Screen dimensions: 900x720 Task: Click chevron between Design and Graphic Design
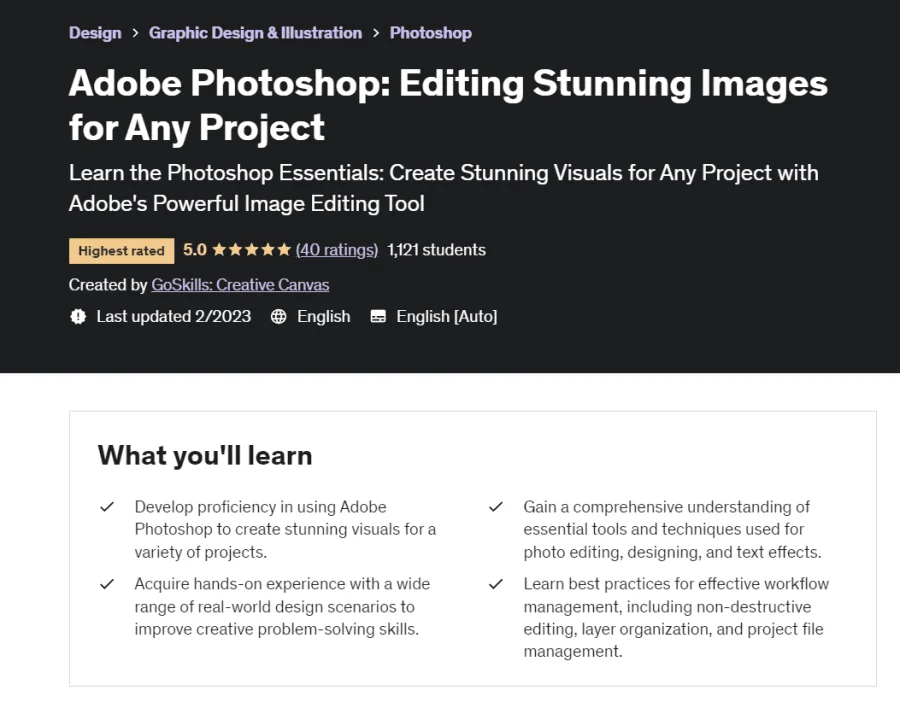point(135,33)
